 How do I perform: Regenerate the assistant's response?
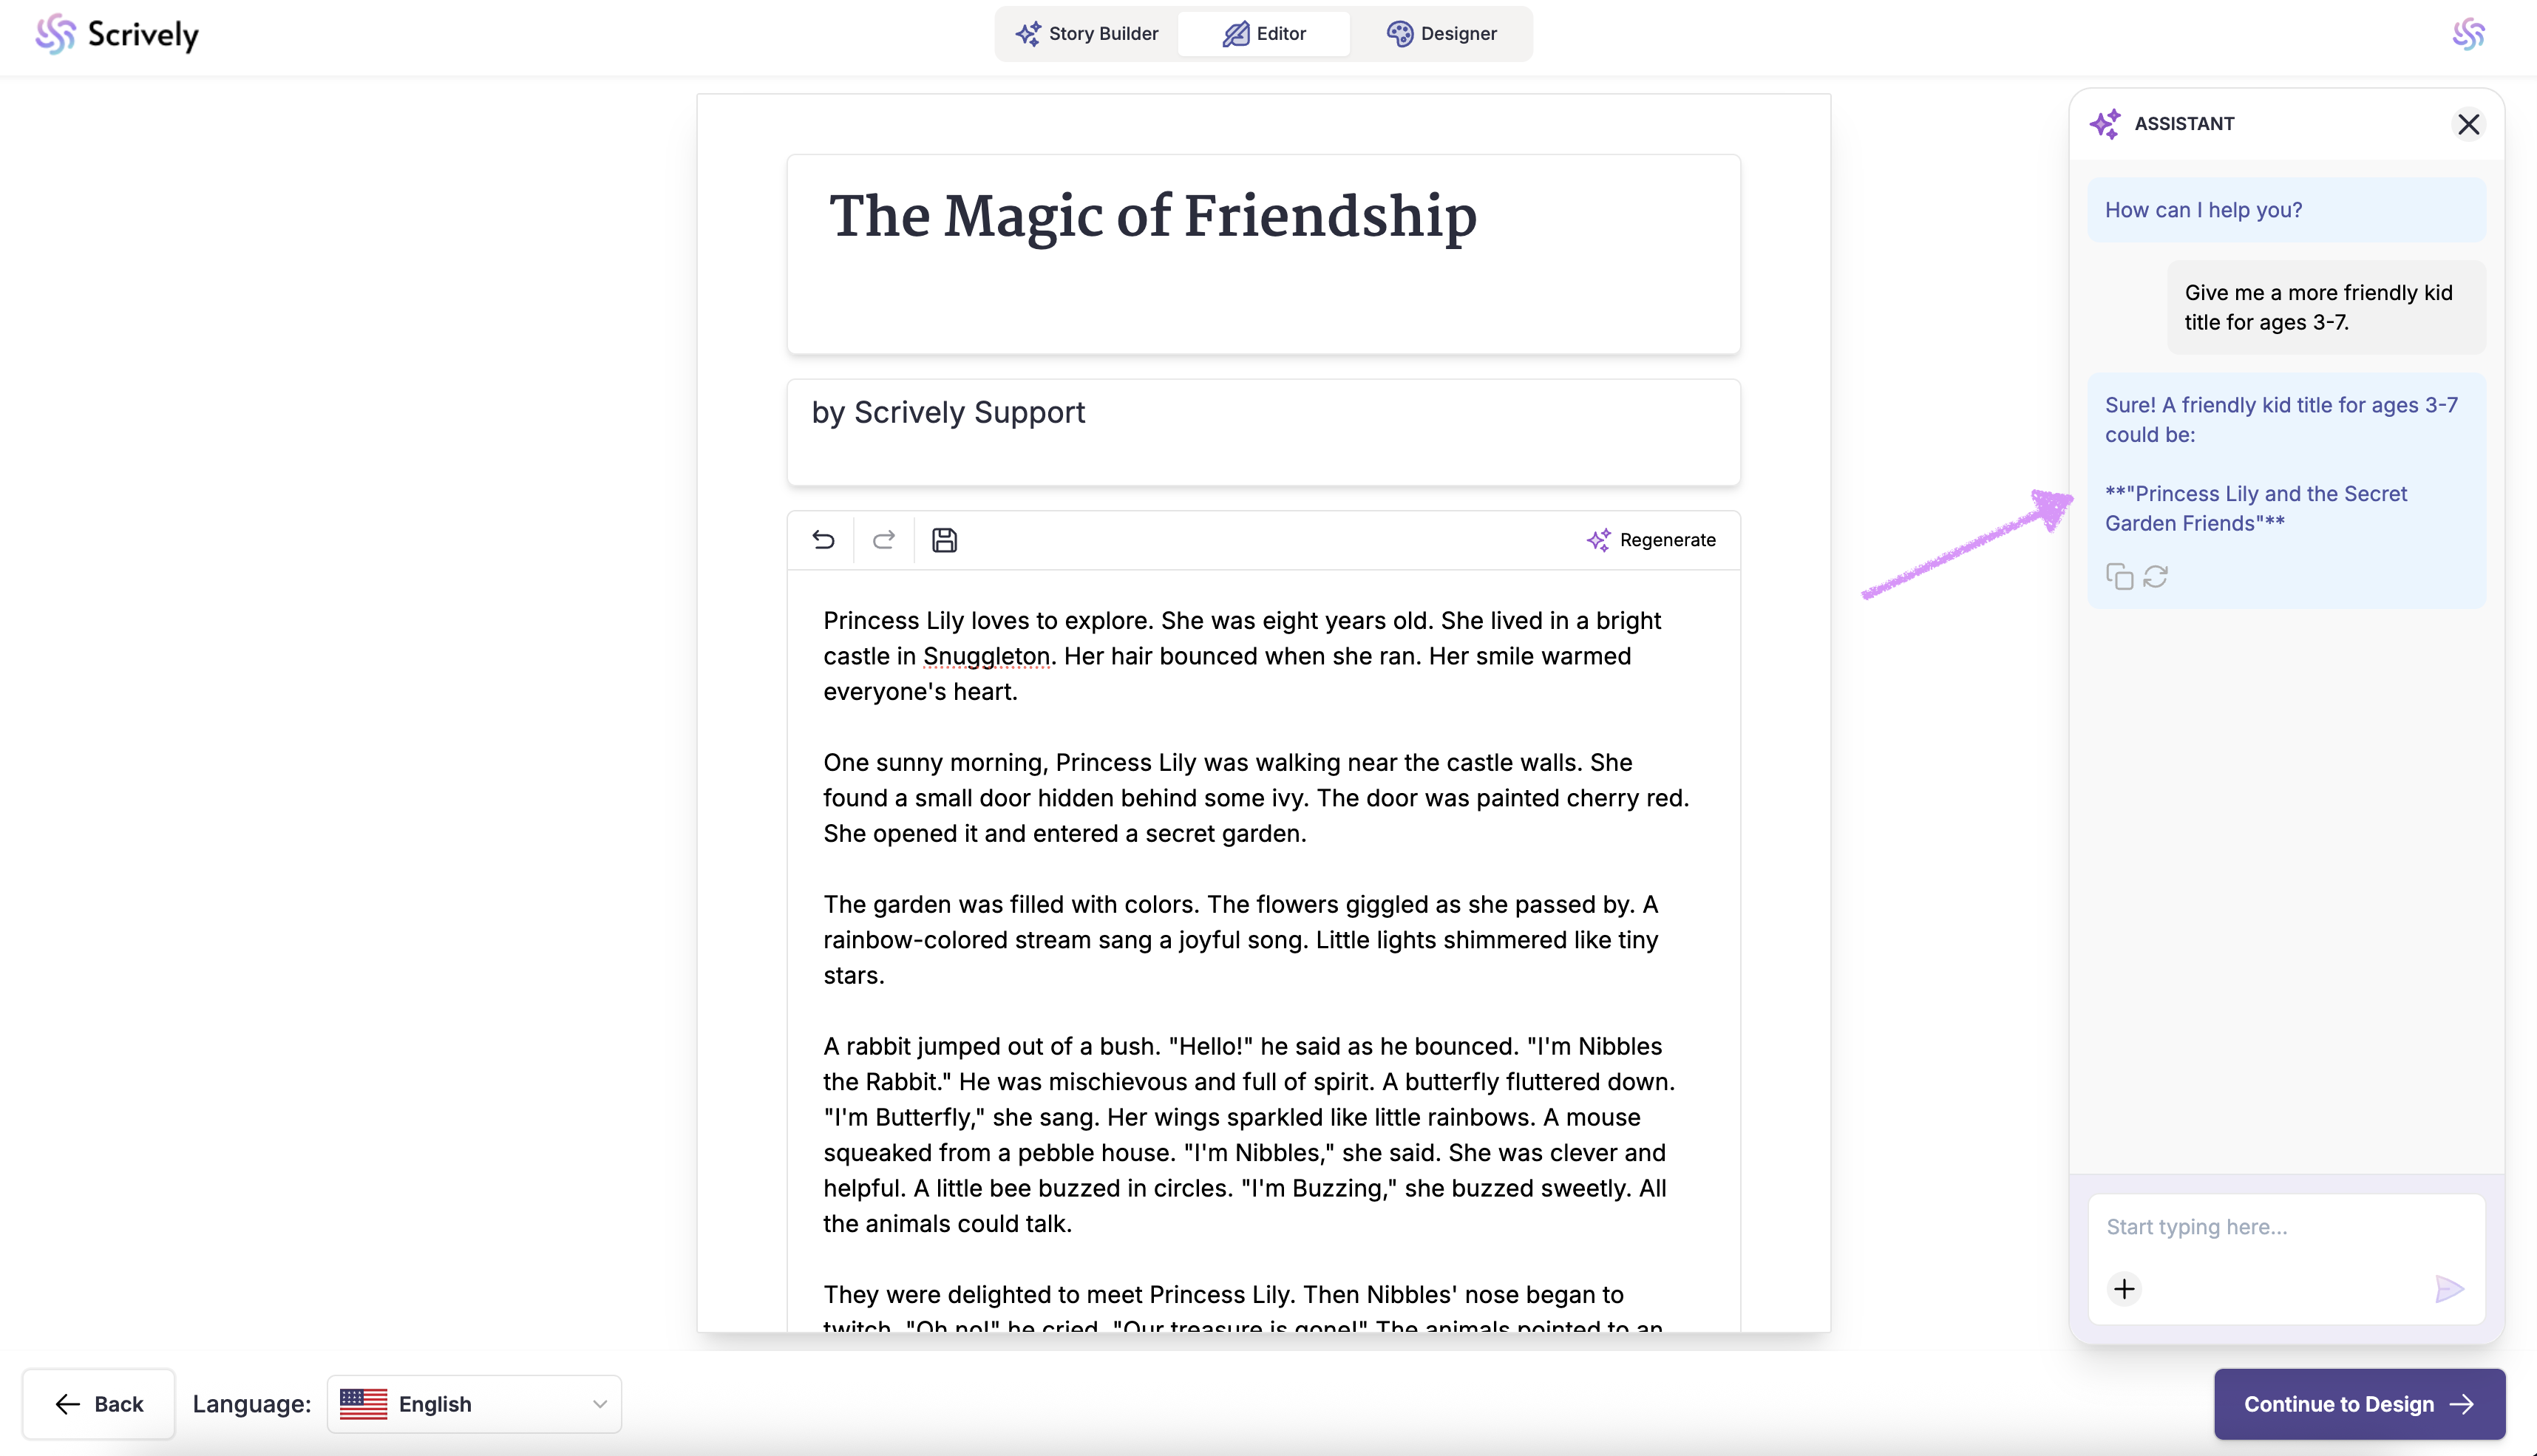[2156, 577]
